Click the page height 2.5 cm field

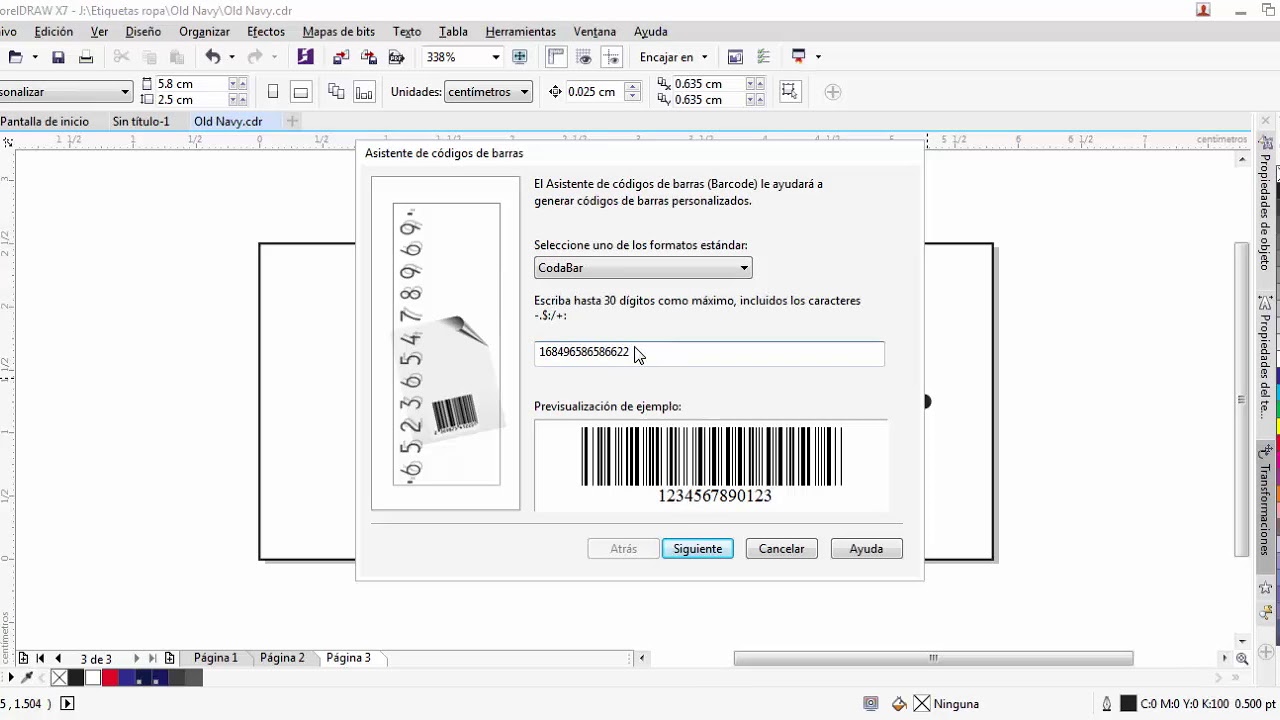click(190, 100)
